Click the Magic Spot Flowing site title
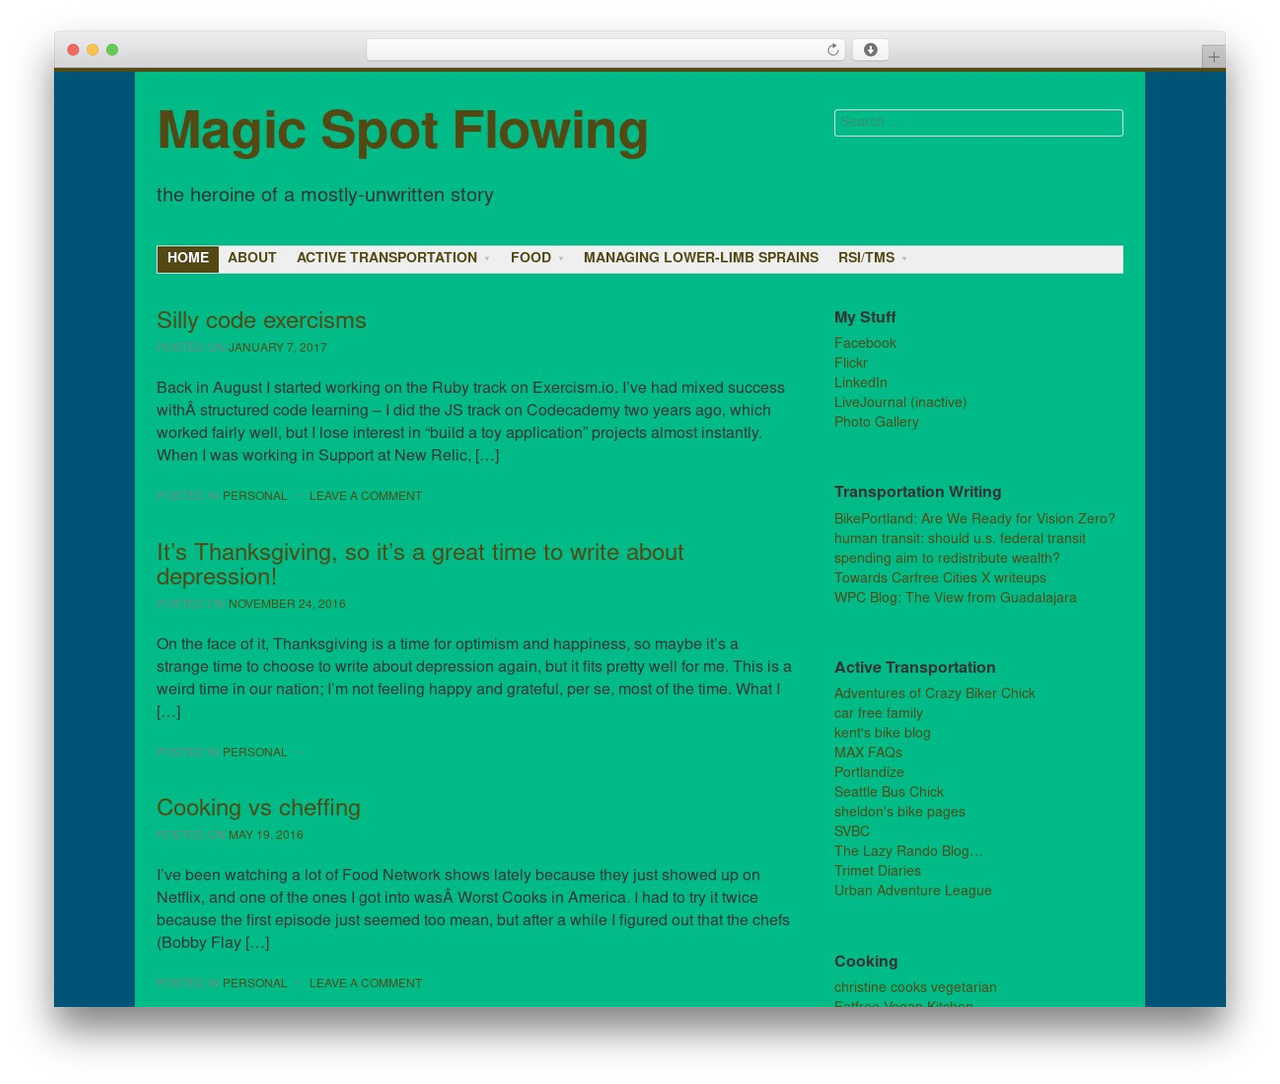 click(402, 130)
